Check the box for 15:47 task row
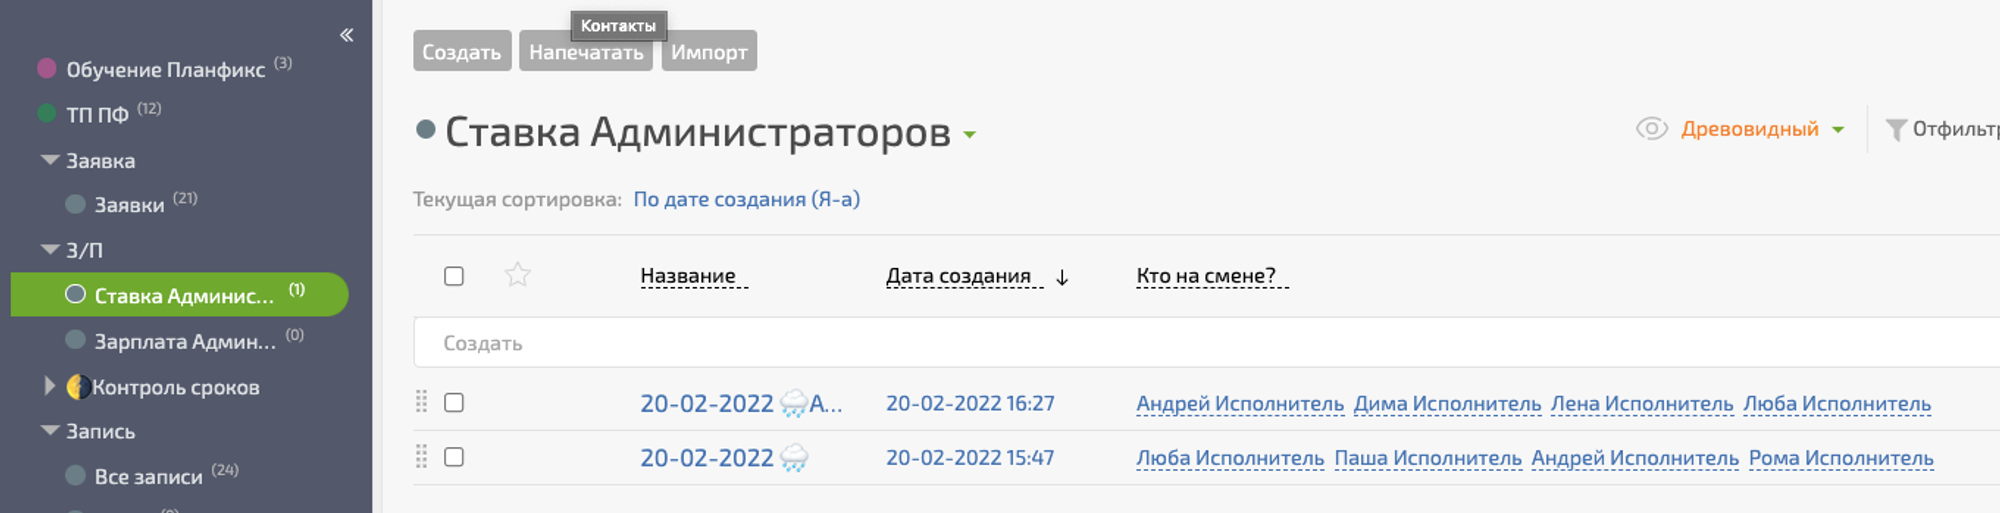This screenshot has width=2000, height=513. tap(454, 457)
